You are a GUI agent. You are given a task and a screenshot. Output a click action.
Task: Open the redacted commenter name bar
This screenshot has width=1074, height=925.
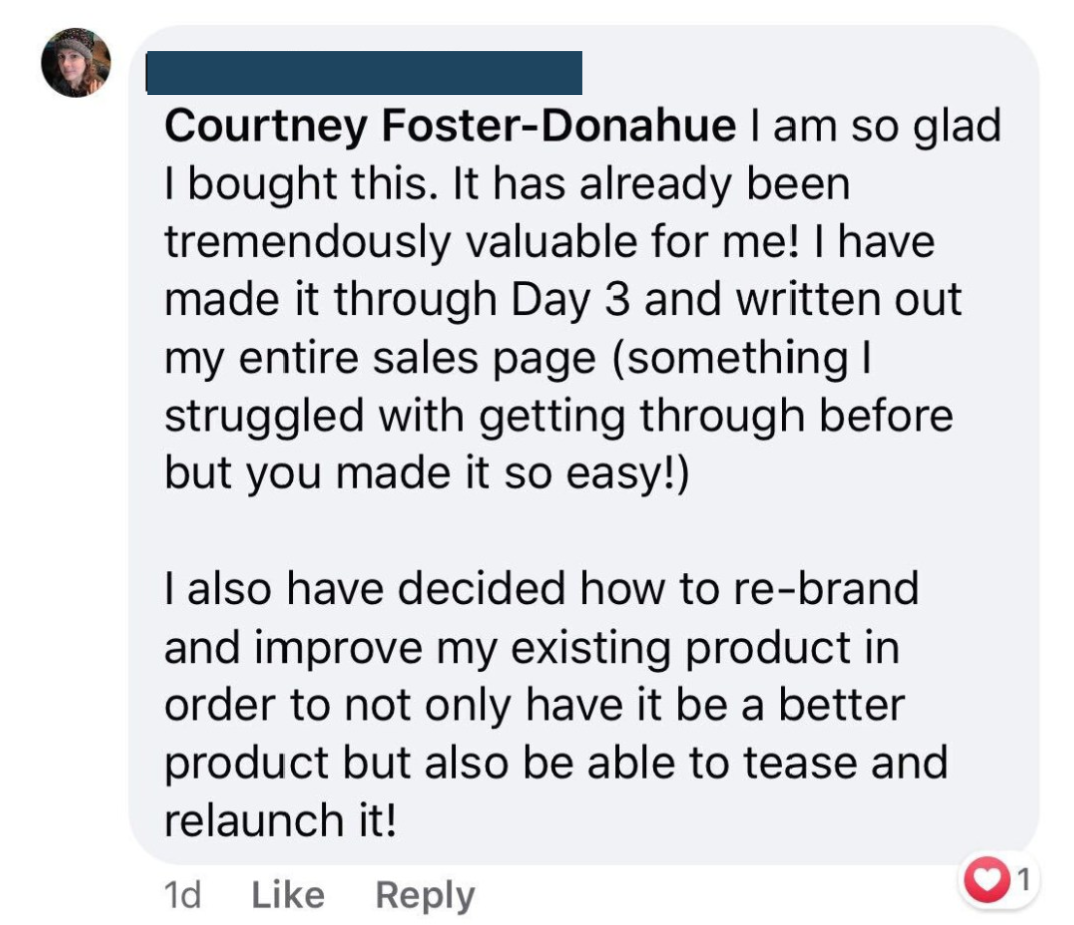point(364,73)
